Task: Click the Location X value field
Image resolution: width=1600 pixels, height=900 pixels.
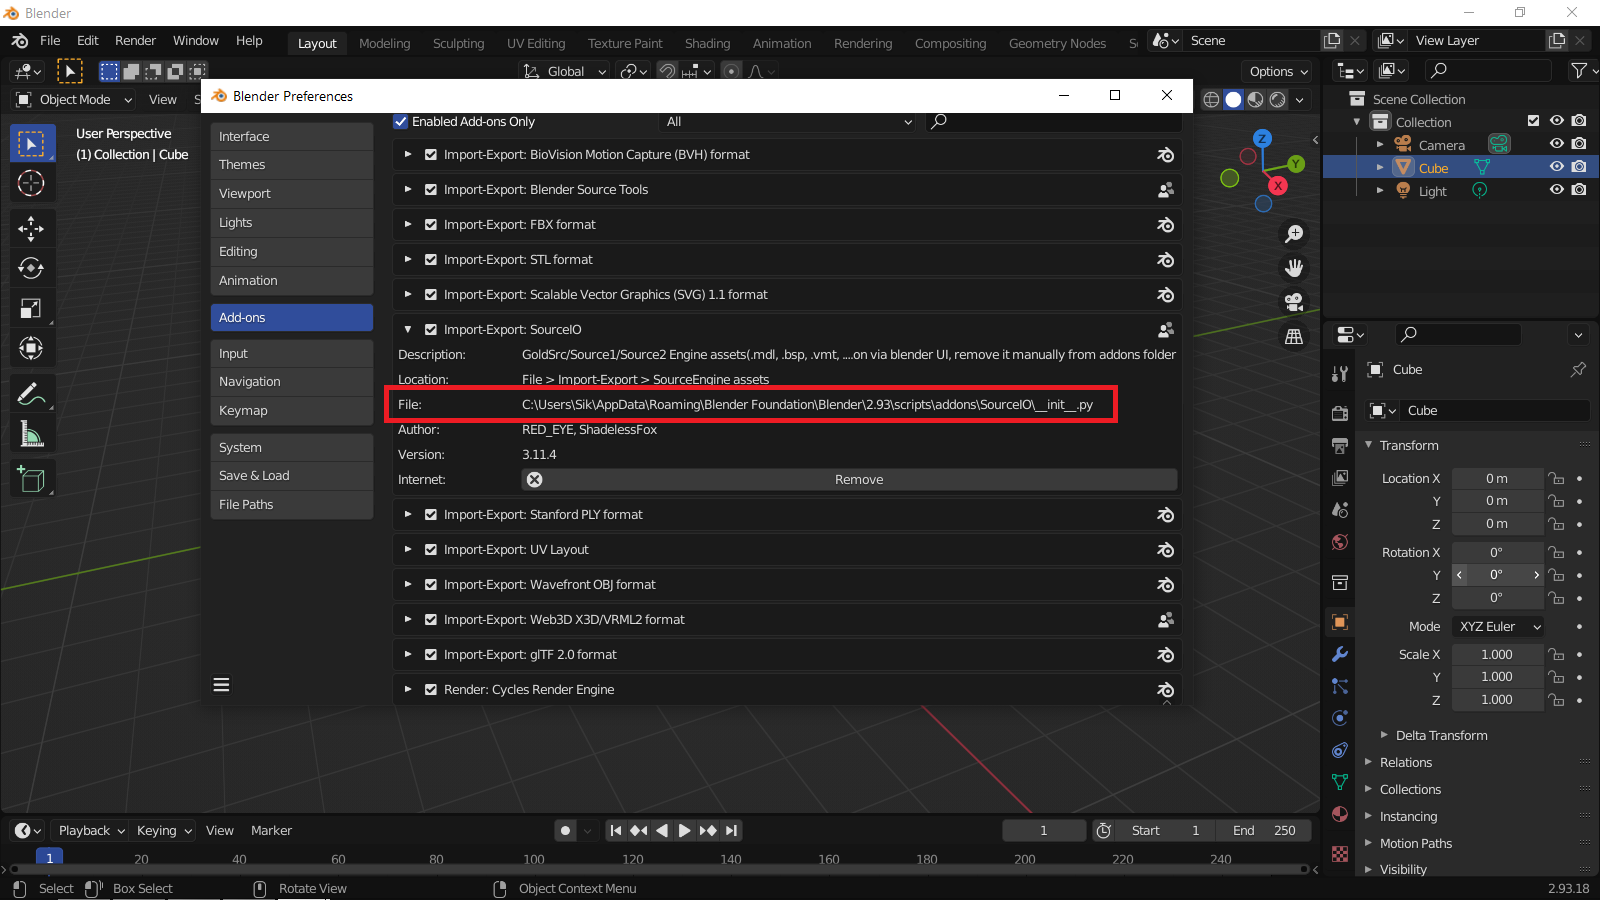Action: pyautogui.click(x=1497, y=479)
